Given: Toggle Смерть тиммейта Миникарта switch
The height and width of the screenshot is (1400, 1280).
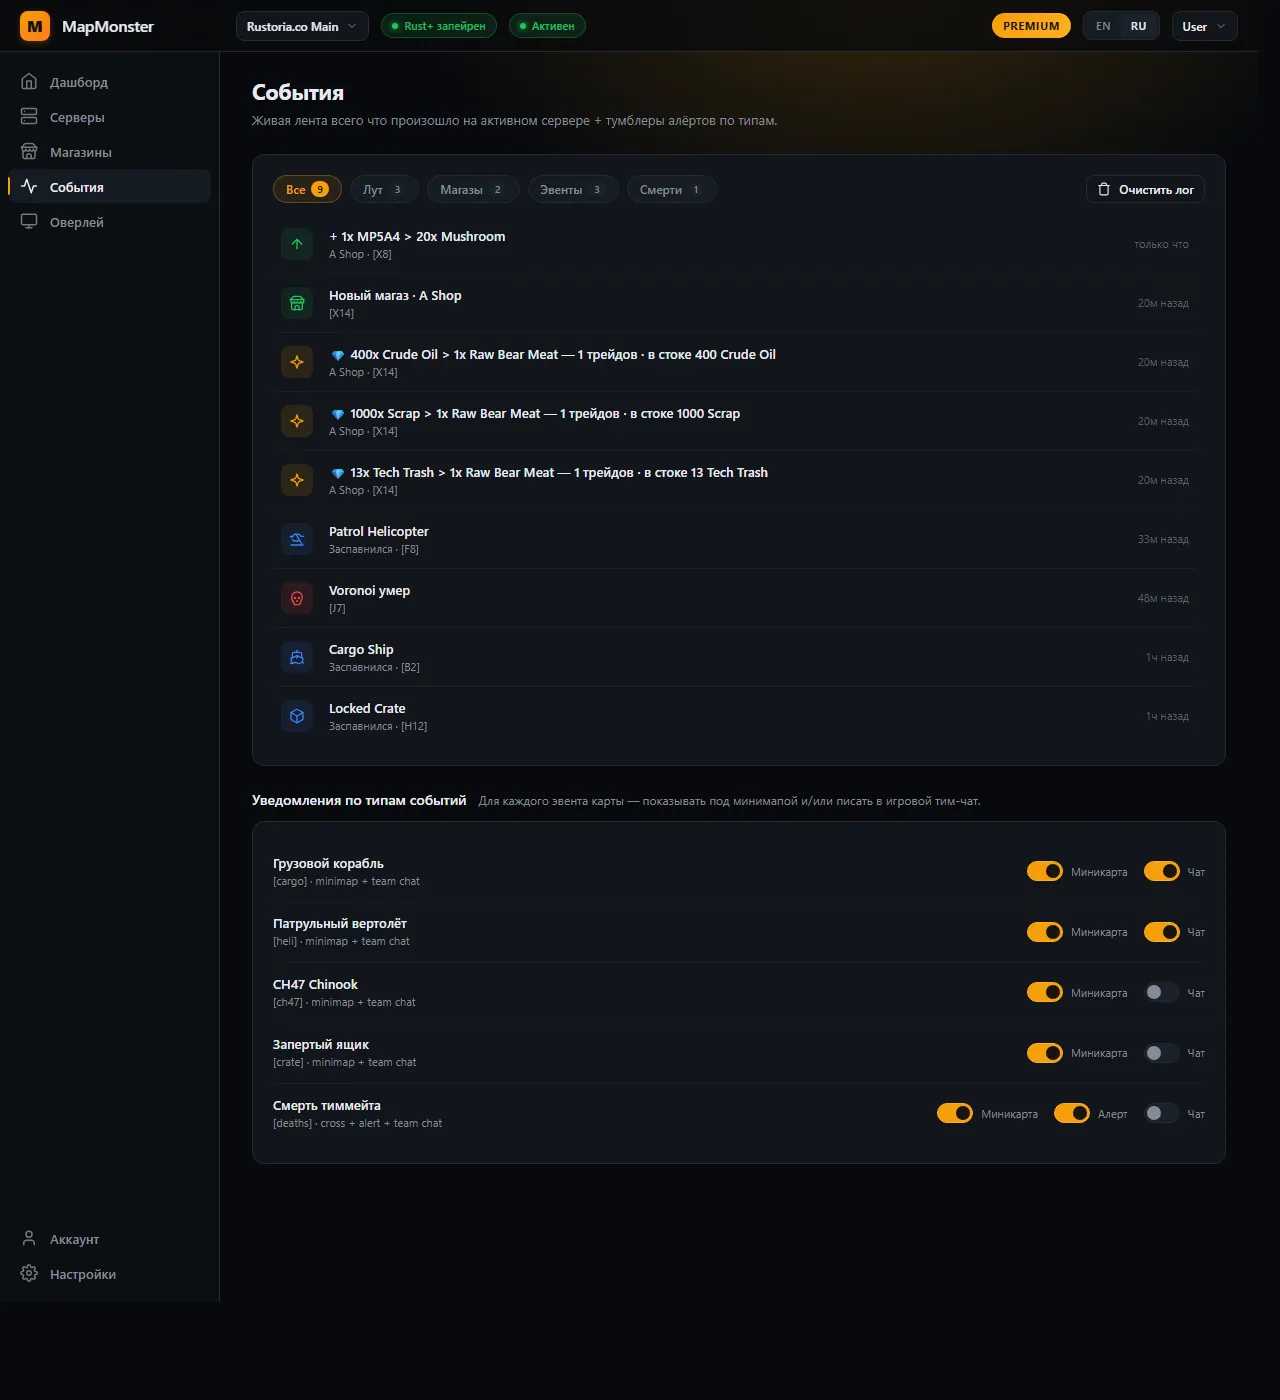Looking at the screenshot, I should coord(955,1113).
